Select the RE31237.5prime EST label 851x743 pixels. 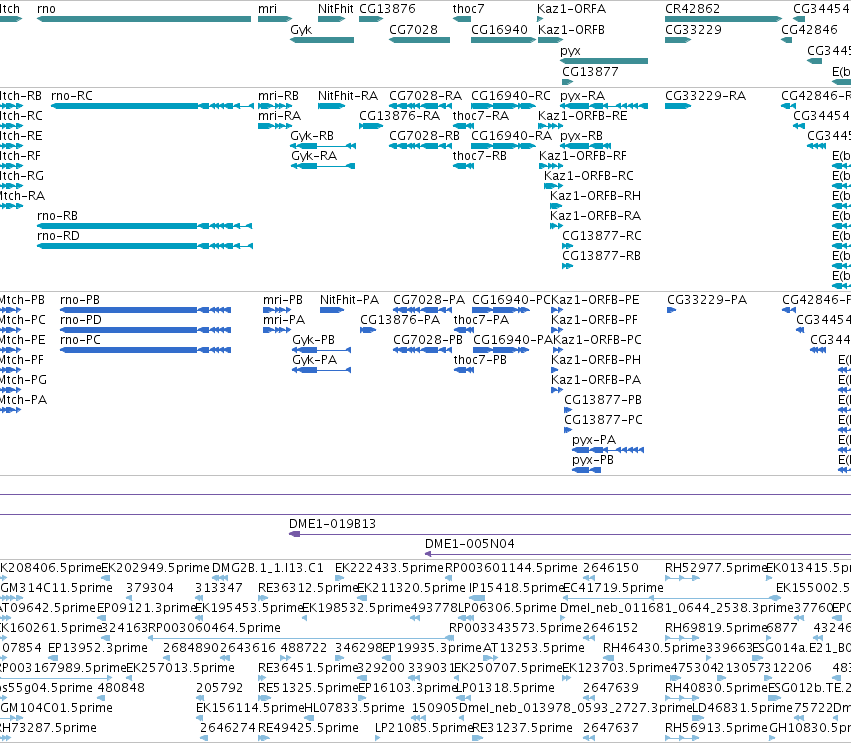(x=522, y=728)
